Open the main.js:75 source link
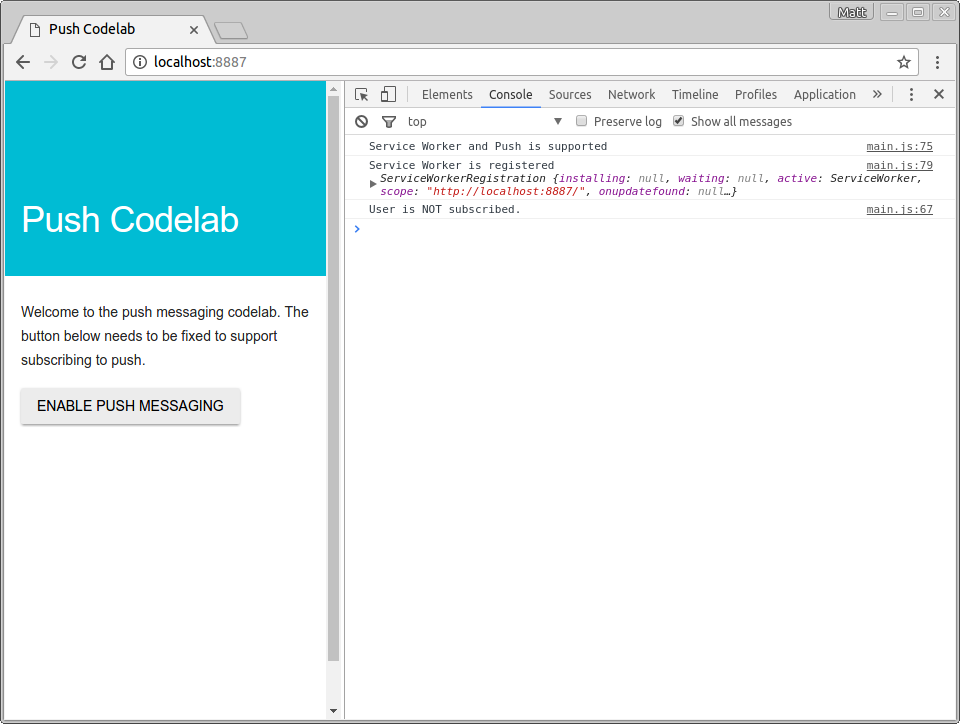 coord(899,147)
